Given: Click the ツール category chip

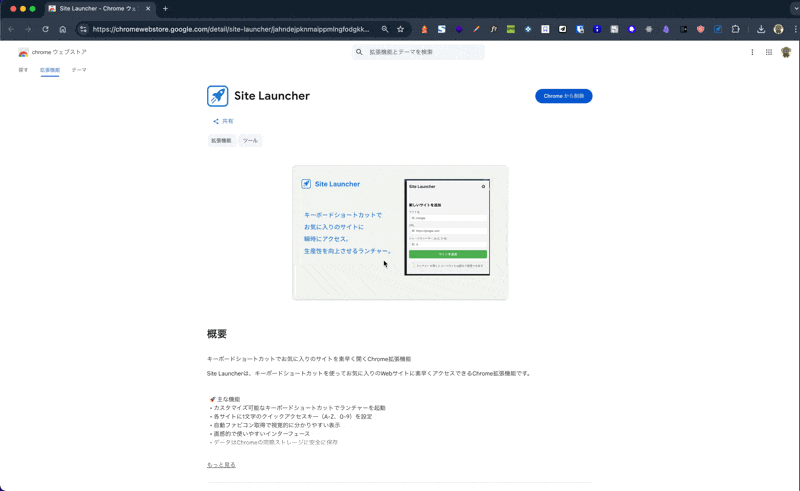Looking at the screenshot, I should [250, 140].
